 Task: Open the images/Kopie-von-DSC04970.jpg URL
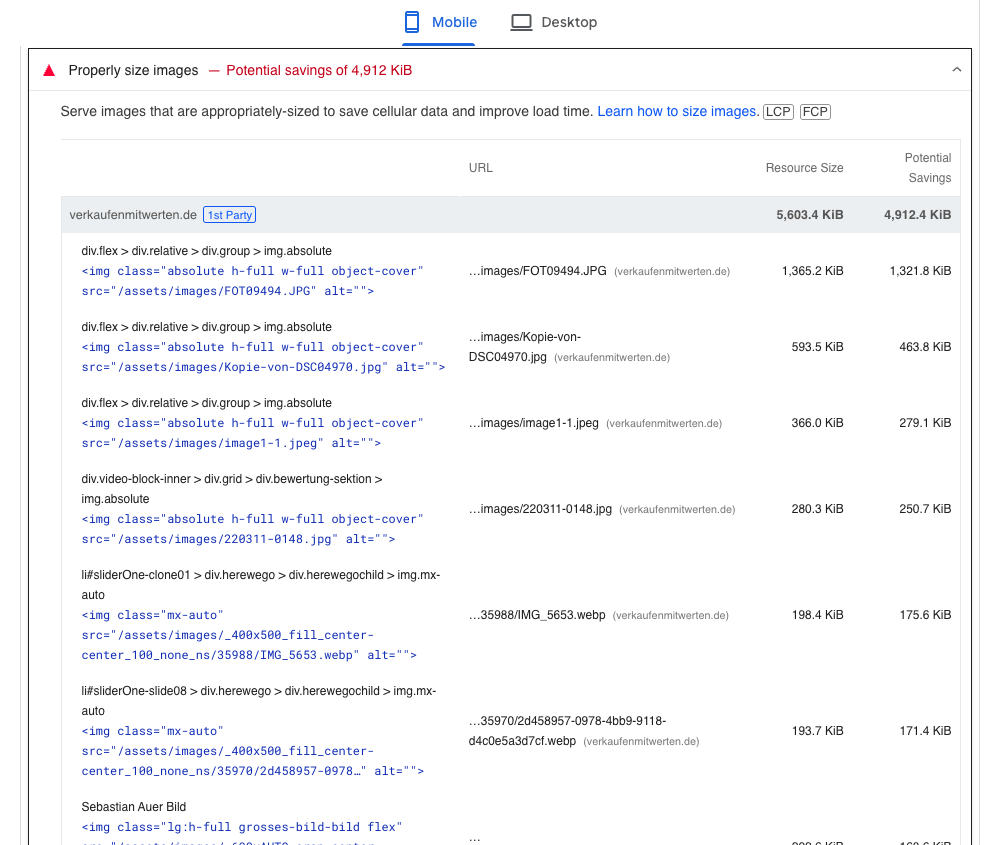pyautogui.click(x=524, y=347)
